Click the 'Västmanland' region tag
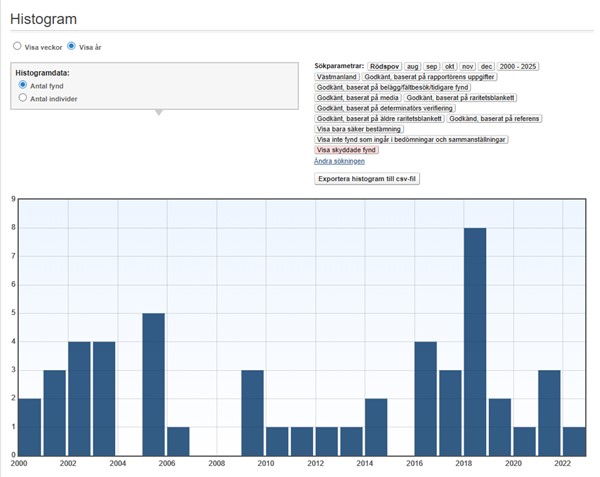The height and width of the screenshot is (477, 600). pyautogui.click(x=337, y=77)
